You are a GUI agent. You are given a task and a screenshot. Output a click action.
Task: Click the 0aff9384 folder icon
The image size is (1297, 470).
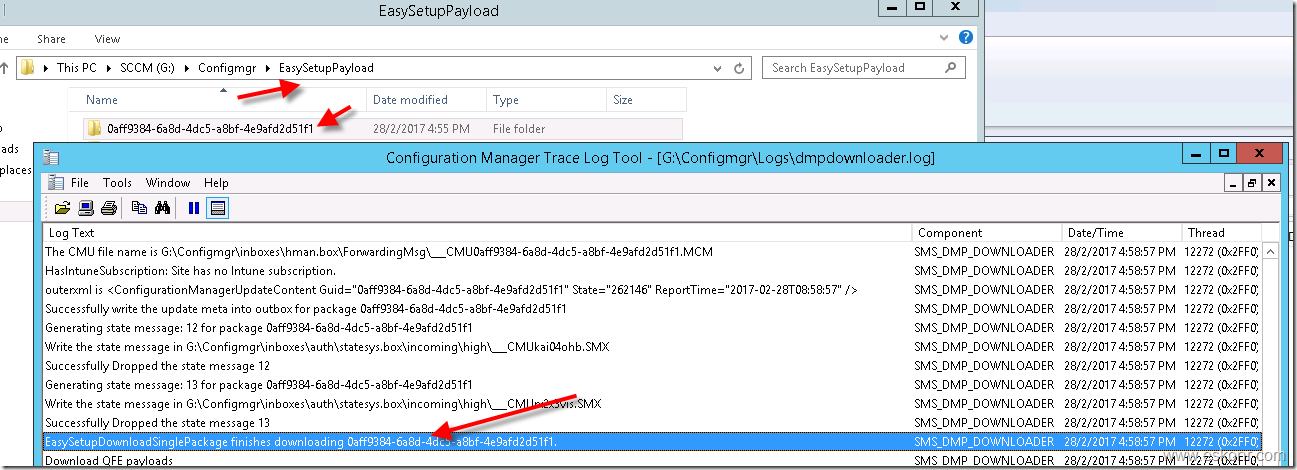point(95,128)
